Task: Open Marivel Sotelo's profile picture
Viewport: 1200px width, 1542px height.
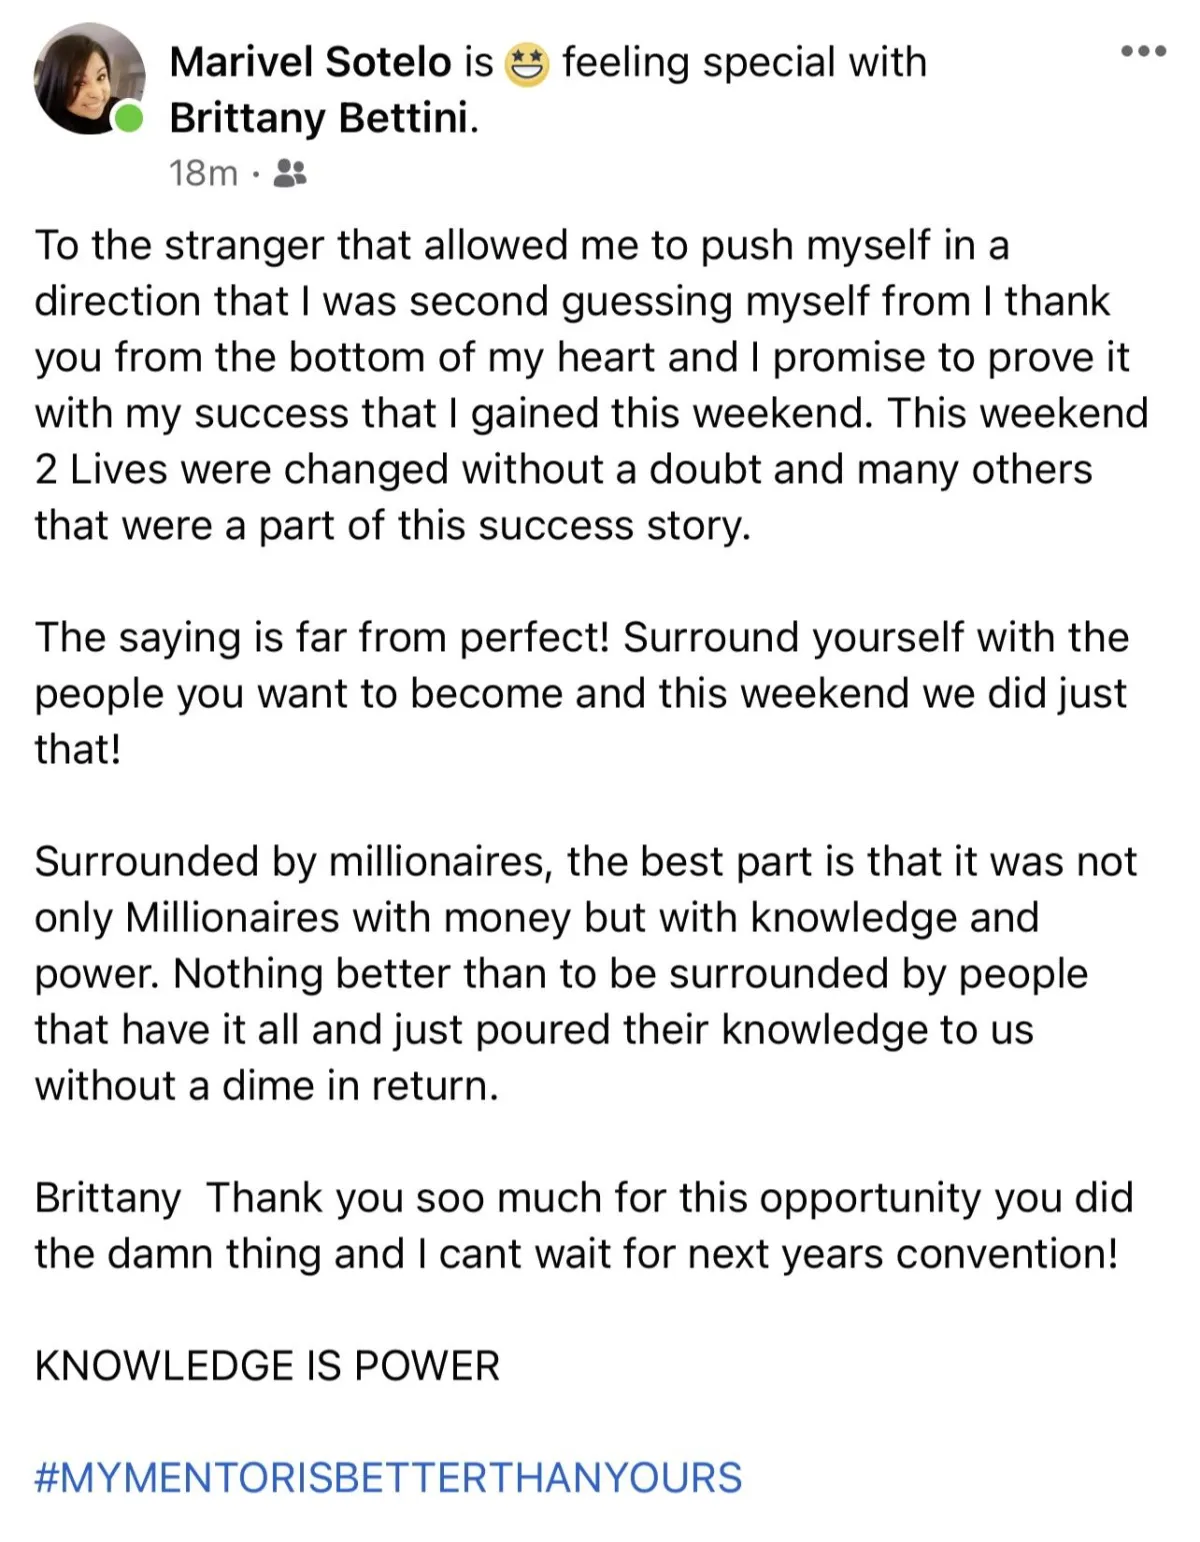Action: click(89, 80)
